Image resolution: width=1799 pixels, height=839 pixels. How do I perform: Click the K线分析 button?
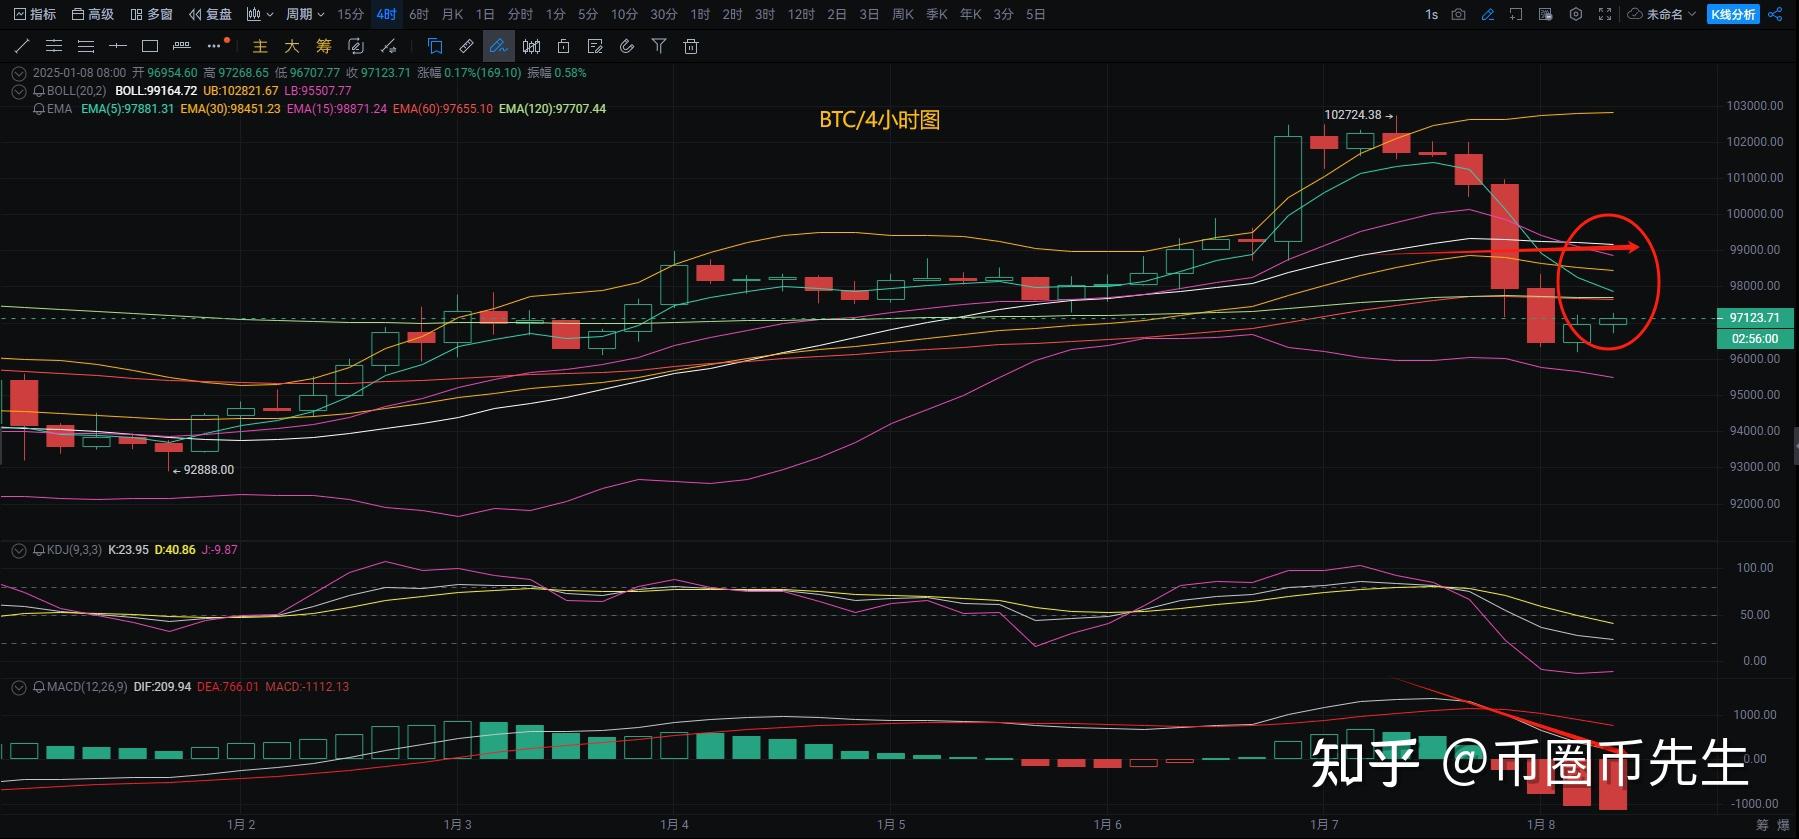pos(1733,14)
